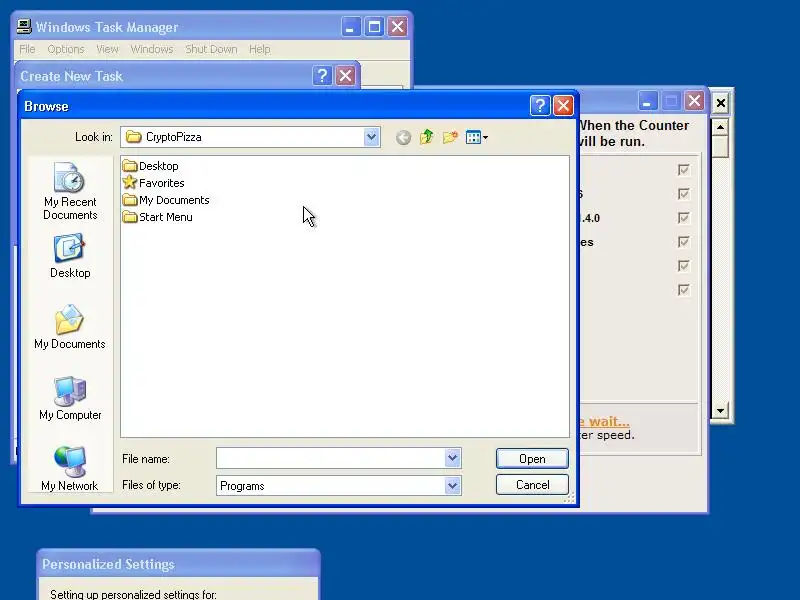Viewport: 800px width, 600px height.
Task: Close the Create New Task dialog
Action: click(345, 76)
